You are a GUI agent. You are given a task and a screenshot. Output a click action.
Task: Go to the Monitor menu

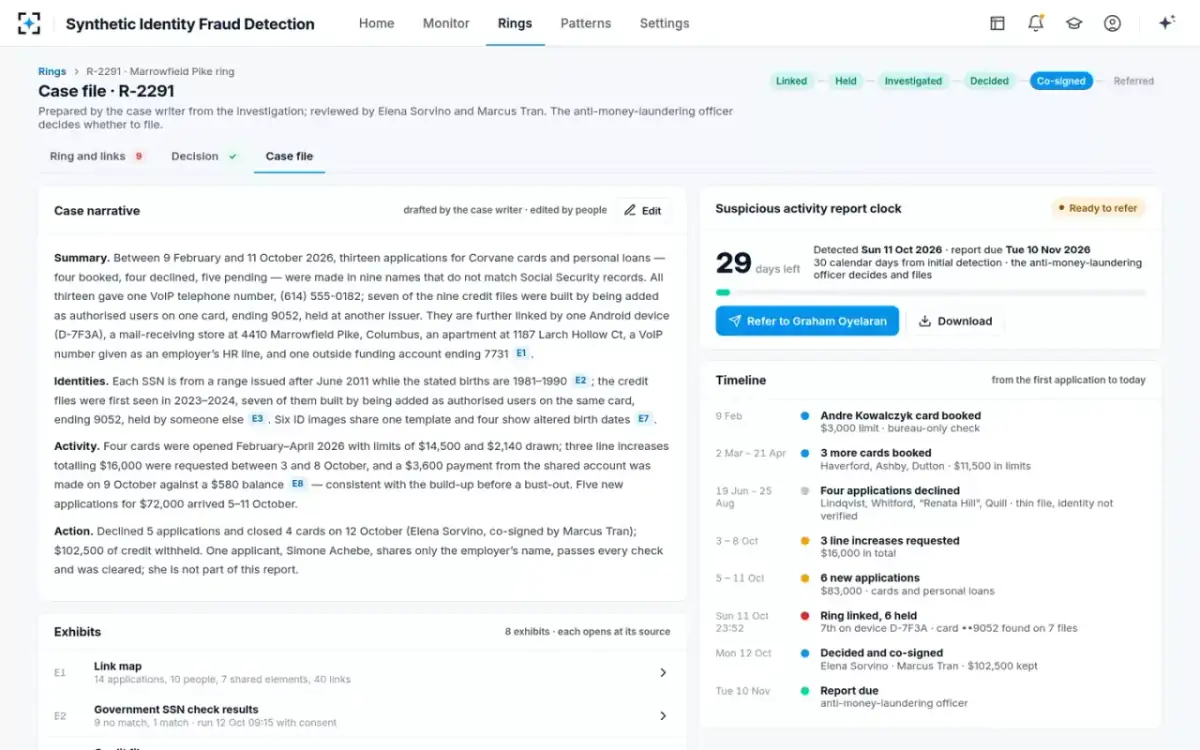click(446, 23)
